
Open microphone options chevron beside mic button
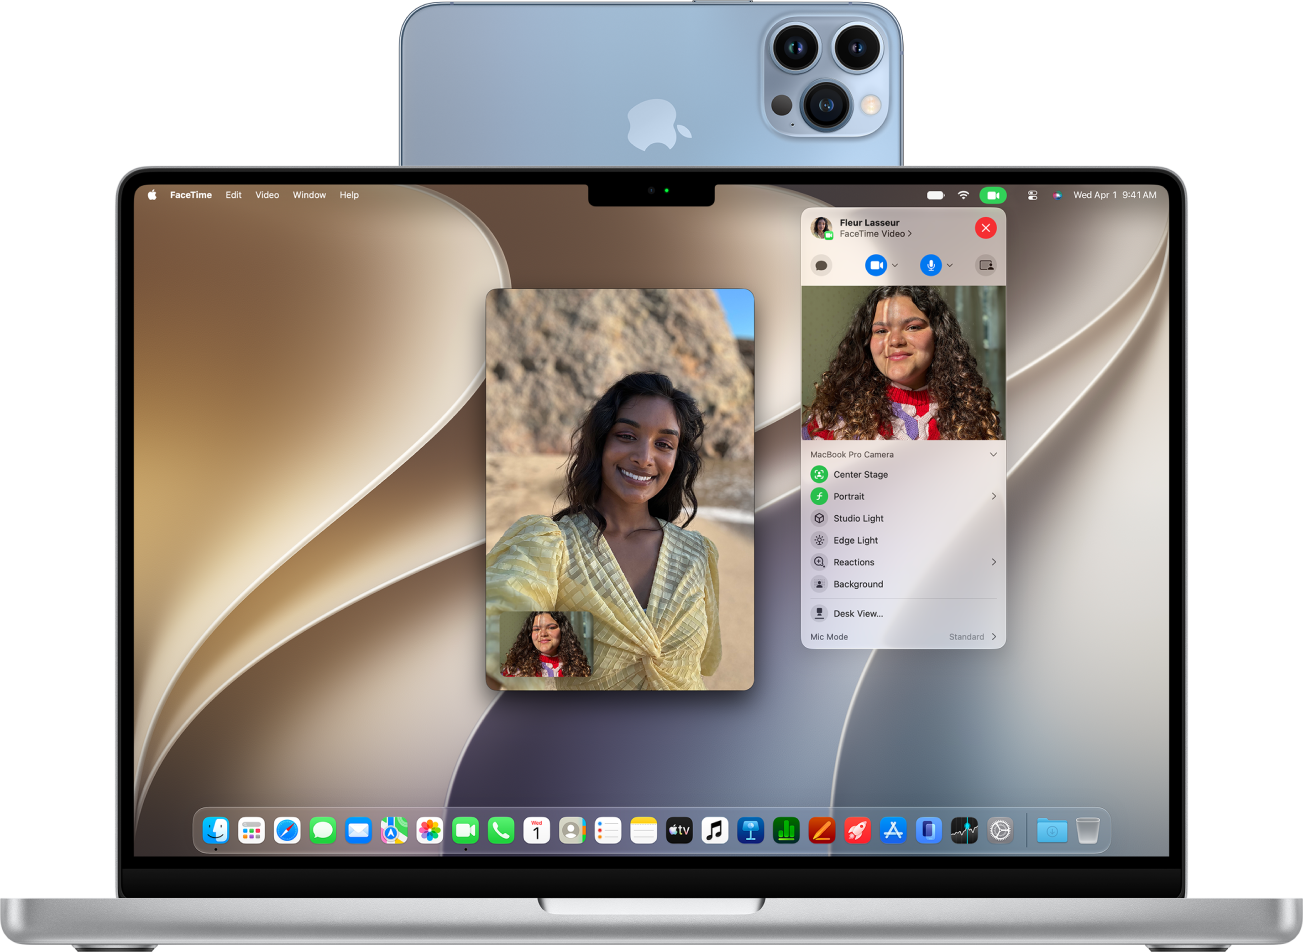pyautogui.click(x=950, y=265)
